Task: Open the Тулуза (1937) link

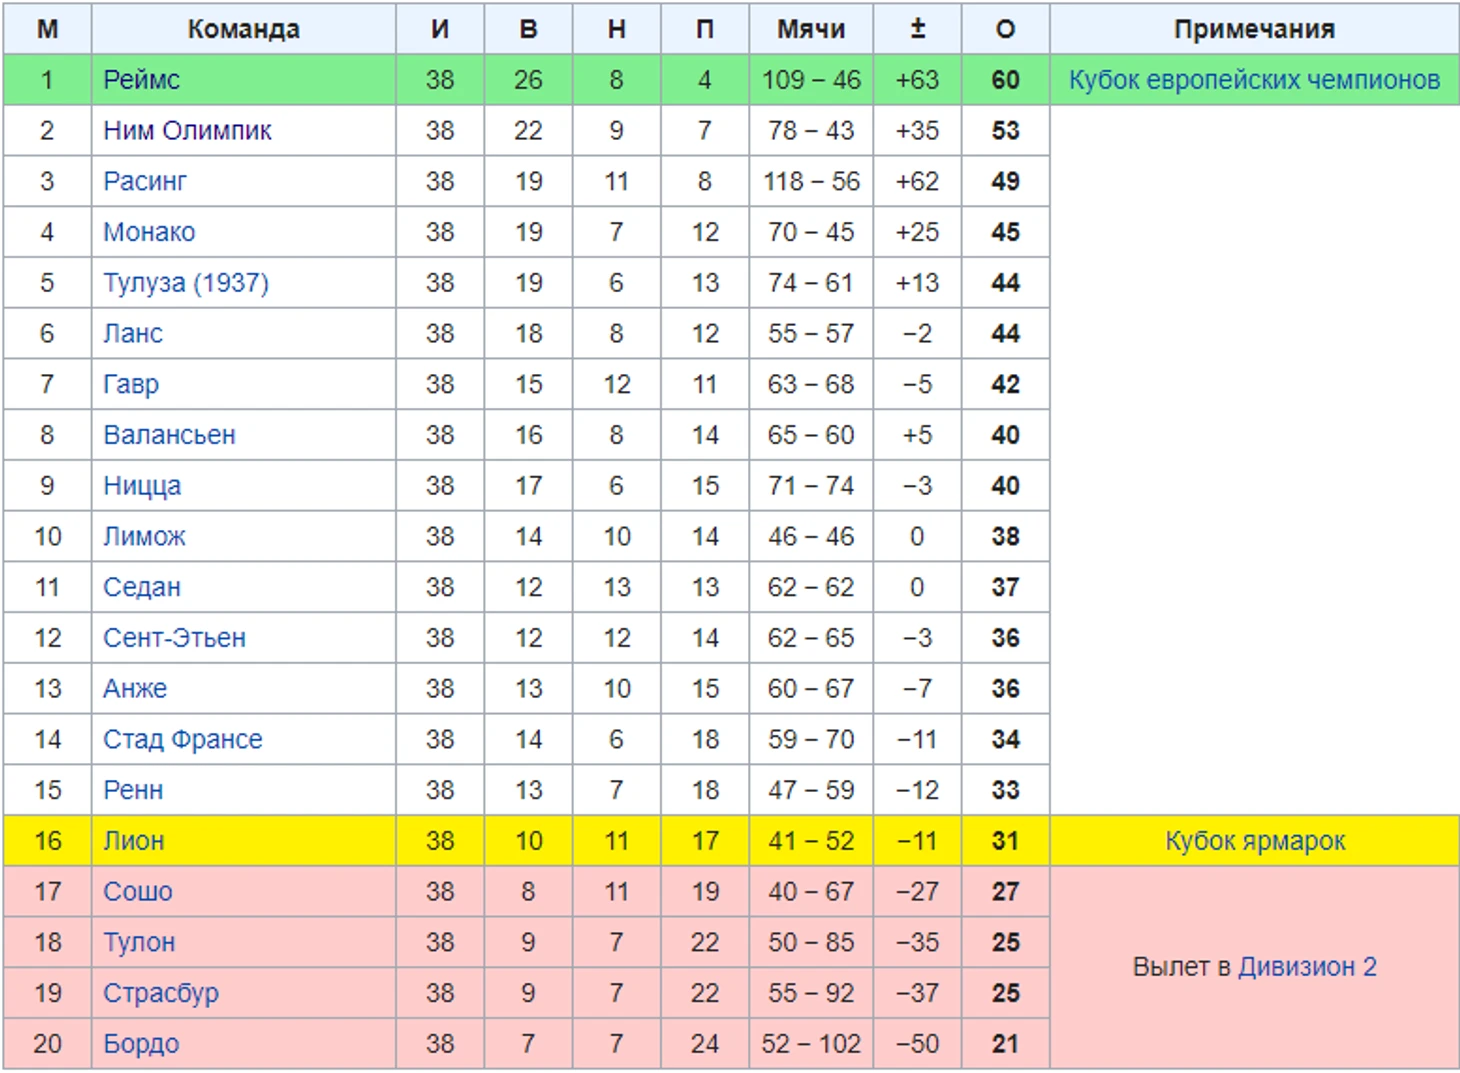Action: (x=186, y=283)
